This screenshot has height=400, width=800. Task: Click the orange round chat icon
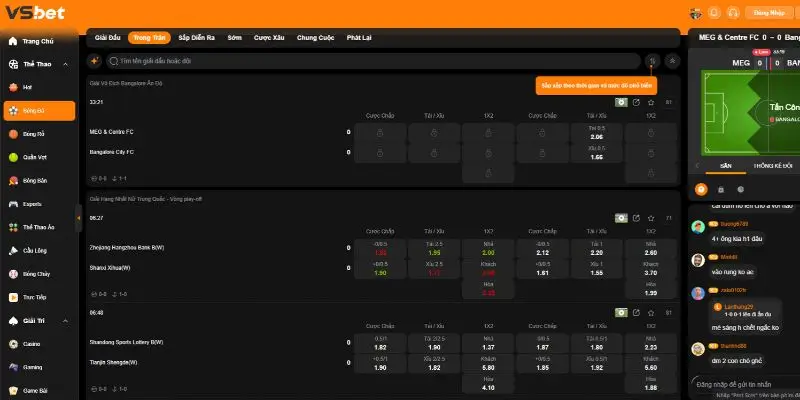pos(702,189)
